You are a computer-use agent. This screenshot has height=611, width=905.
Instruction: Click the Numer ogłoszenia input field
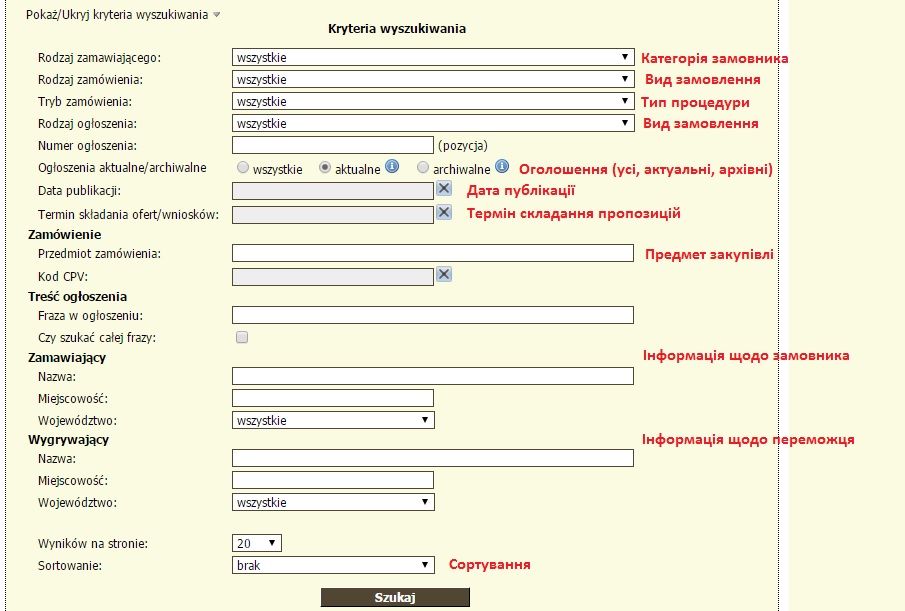pyautogui.click(x=332, y=146)
